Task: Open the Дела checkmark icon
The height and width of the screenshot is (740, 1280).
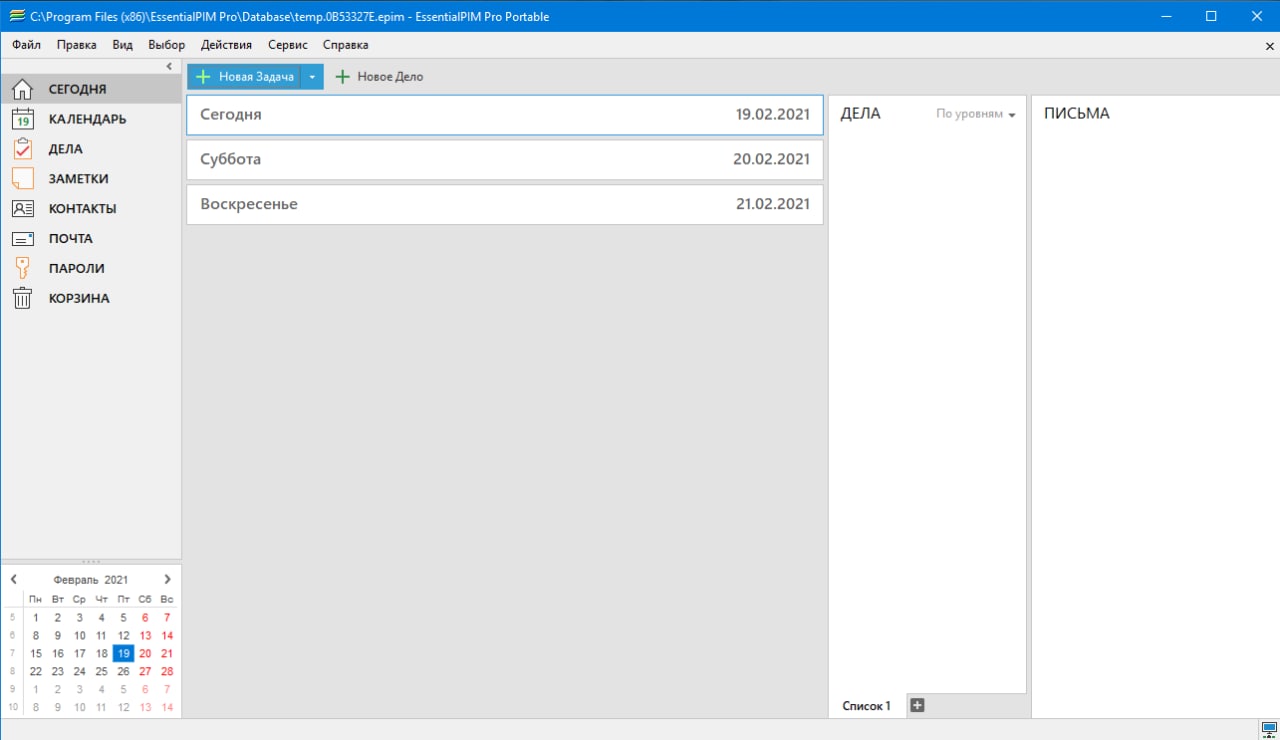Action: tap(22, 149)
